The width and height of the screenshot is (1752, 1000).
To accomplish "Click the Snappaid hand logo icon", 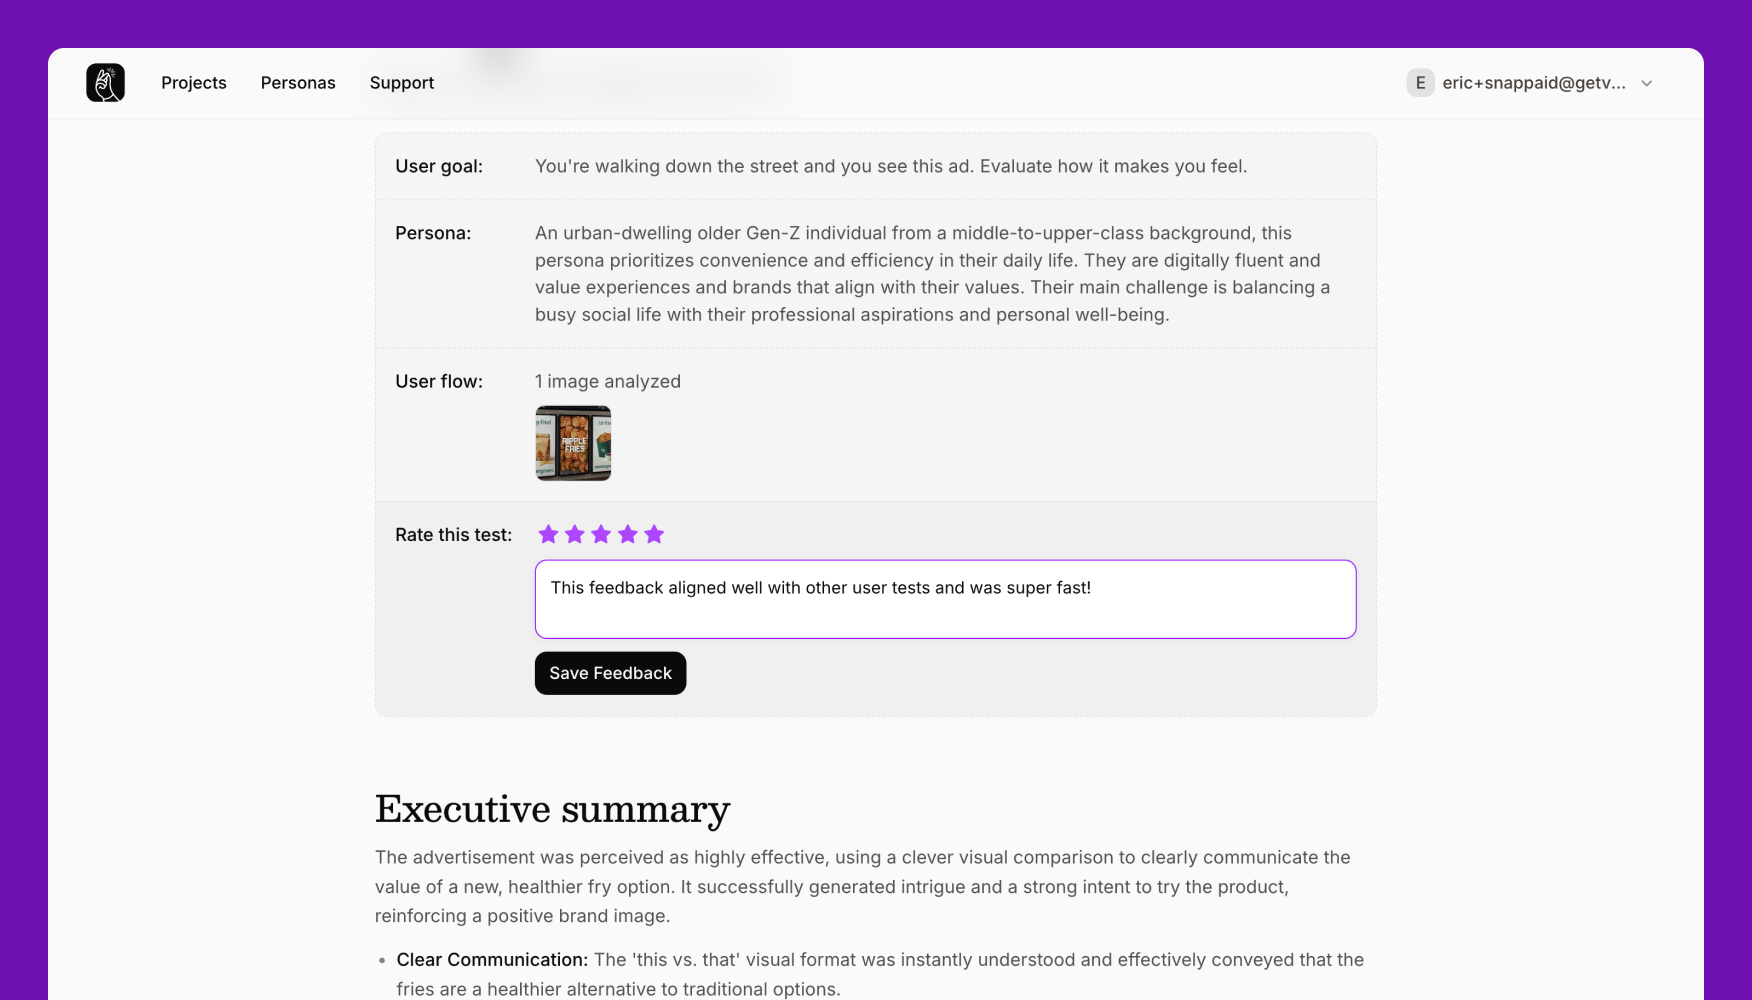I will pyautogui.click(x=105, y=82).
